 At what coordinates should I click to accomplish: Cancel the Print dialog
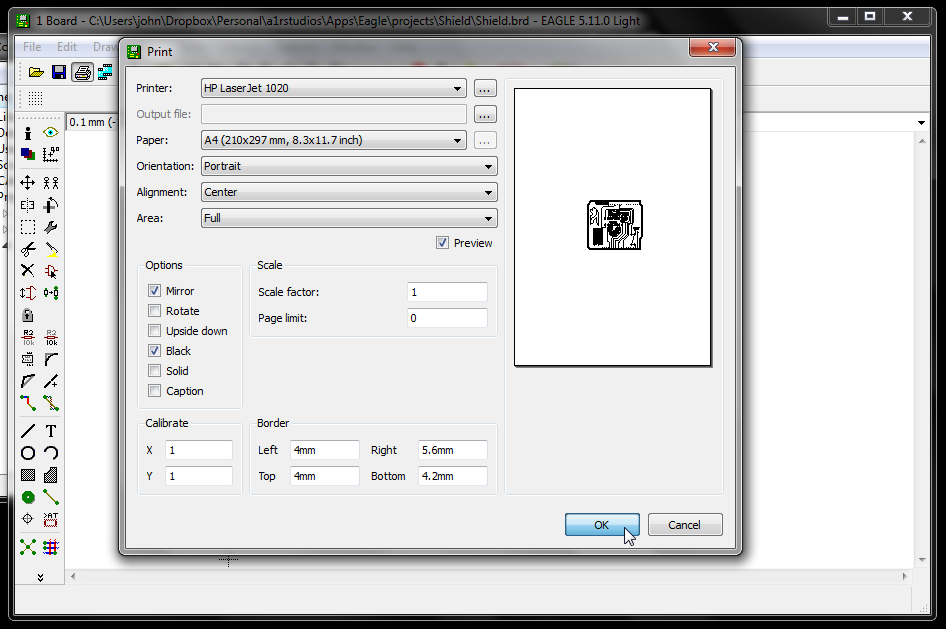(685, 525)
